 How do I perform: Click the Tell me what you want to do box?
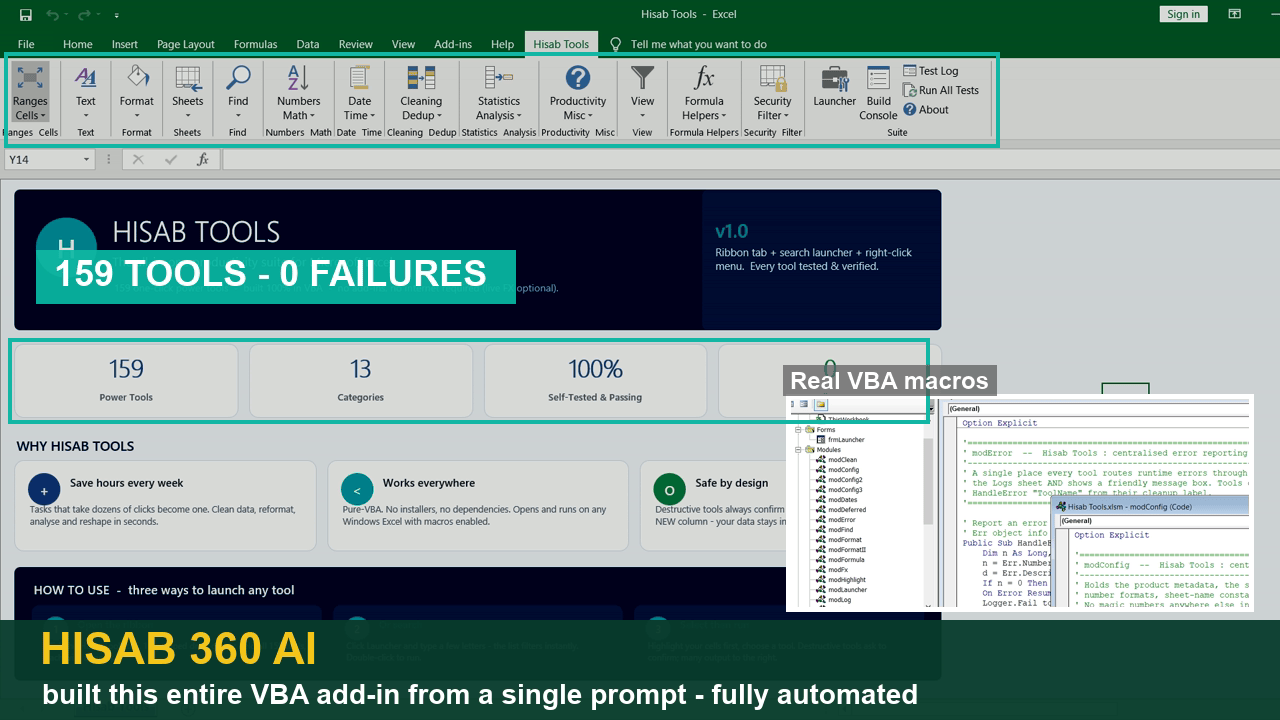point(698,44)
